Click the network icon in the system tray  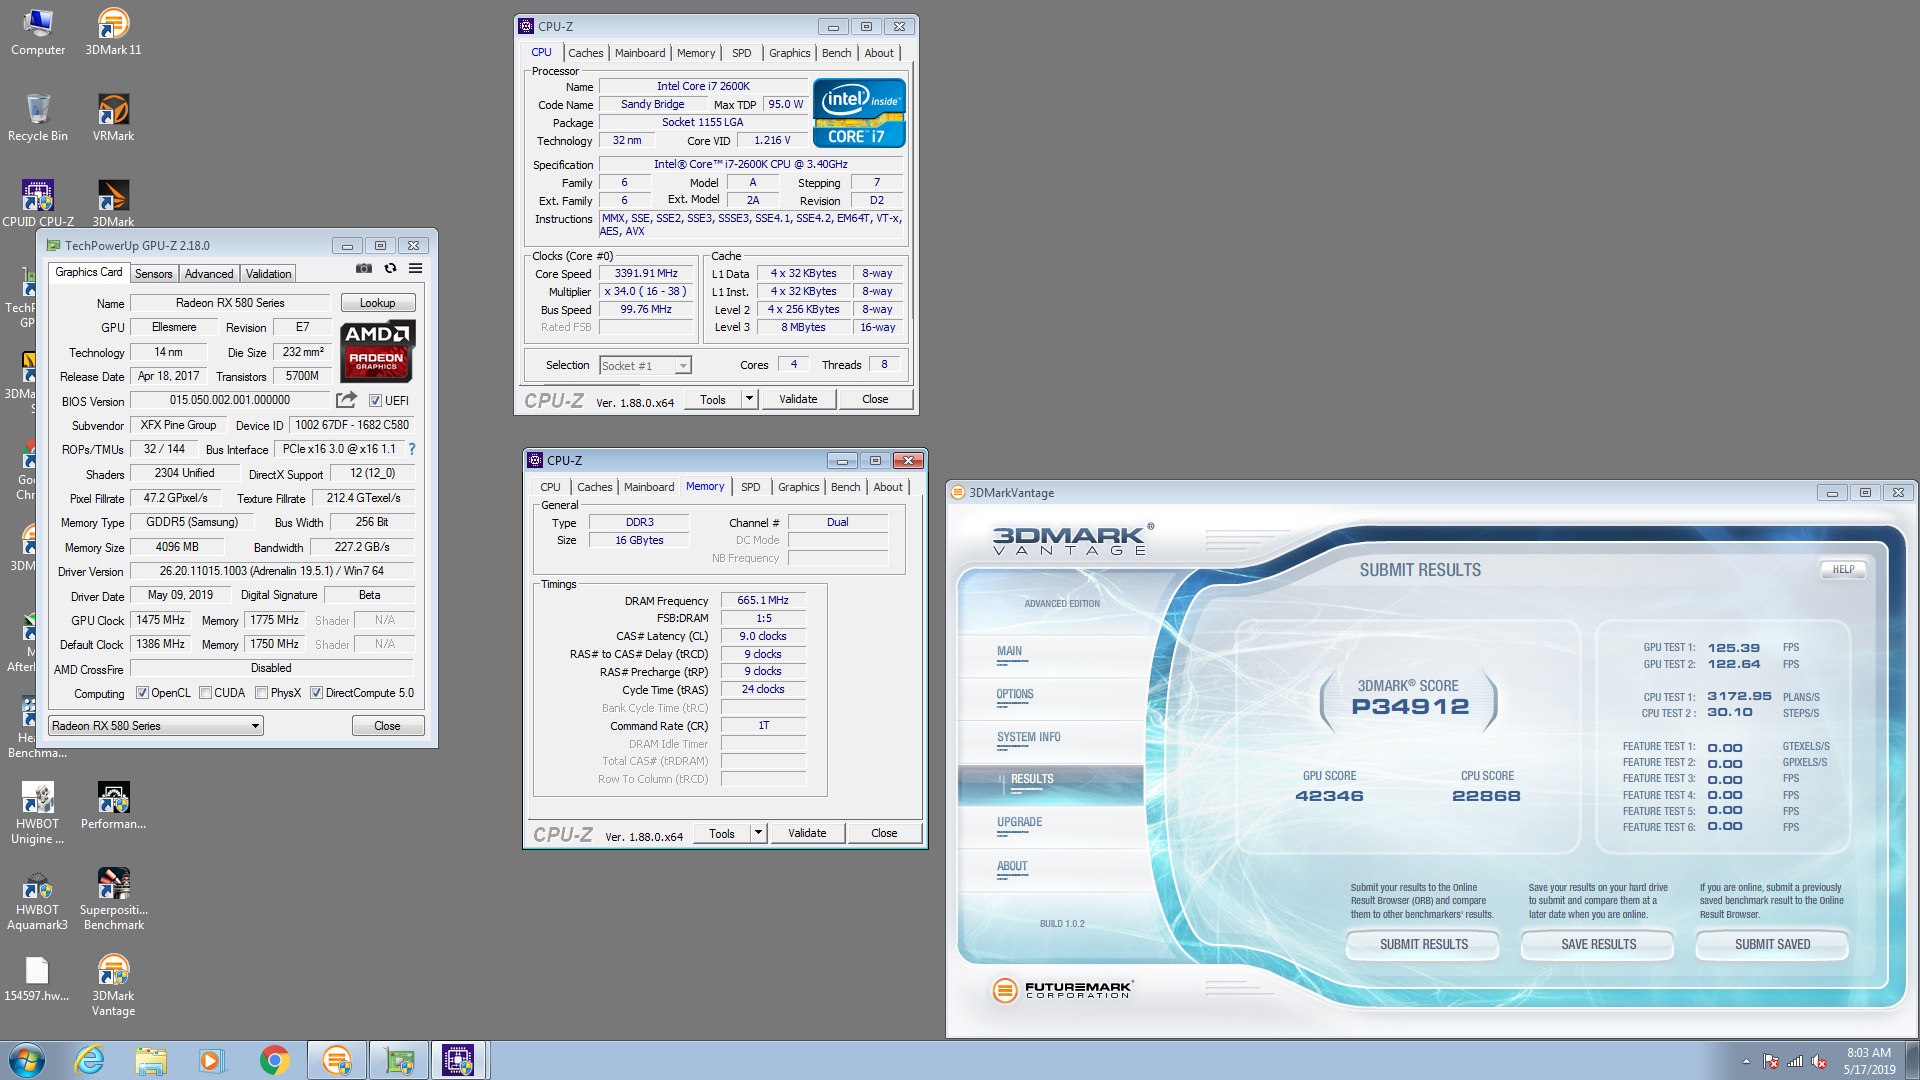click(x=1795, y=1062)
